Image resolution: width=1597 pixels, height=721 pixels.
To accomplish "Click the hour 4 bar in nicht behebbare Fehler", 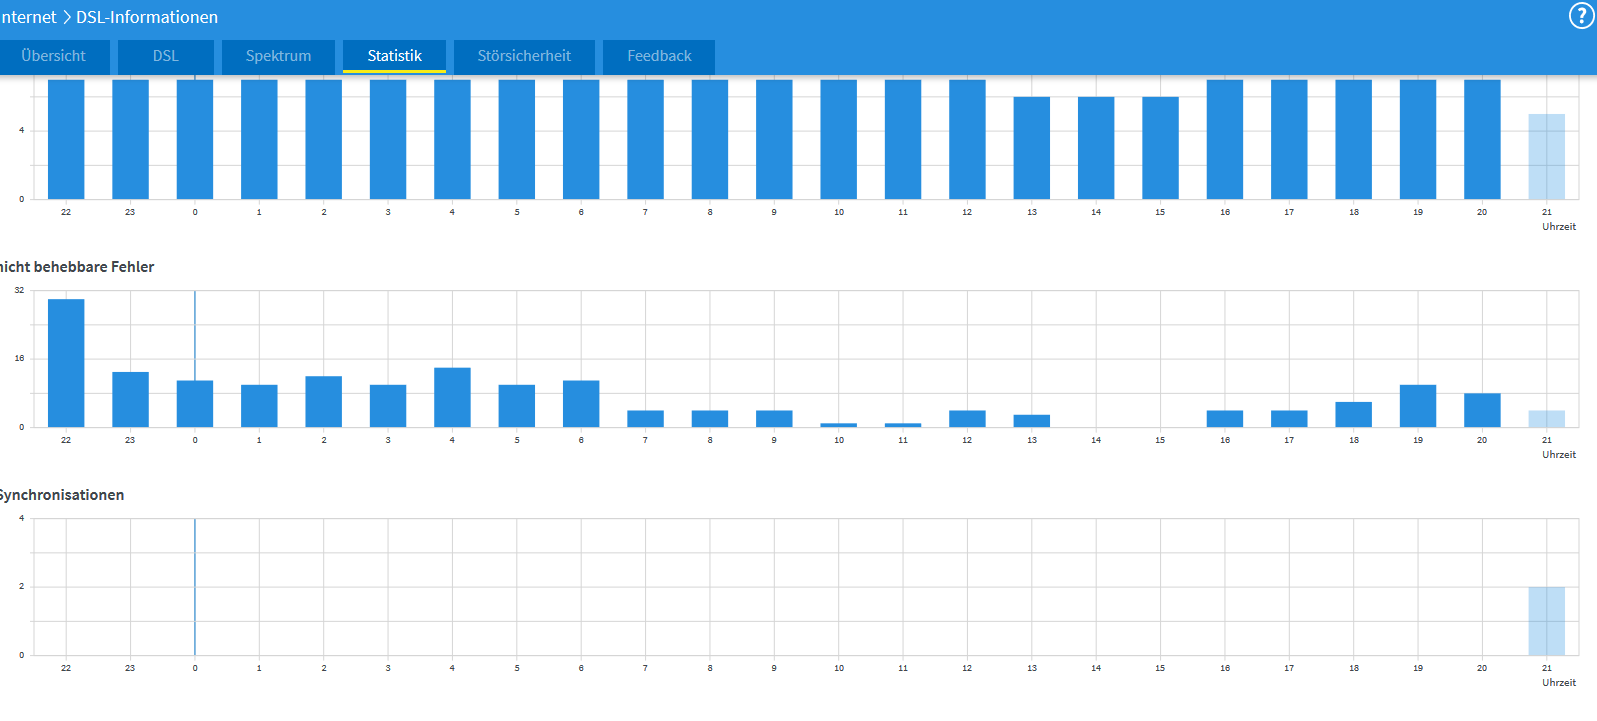I will tap(452, 397).
